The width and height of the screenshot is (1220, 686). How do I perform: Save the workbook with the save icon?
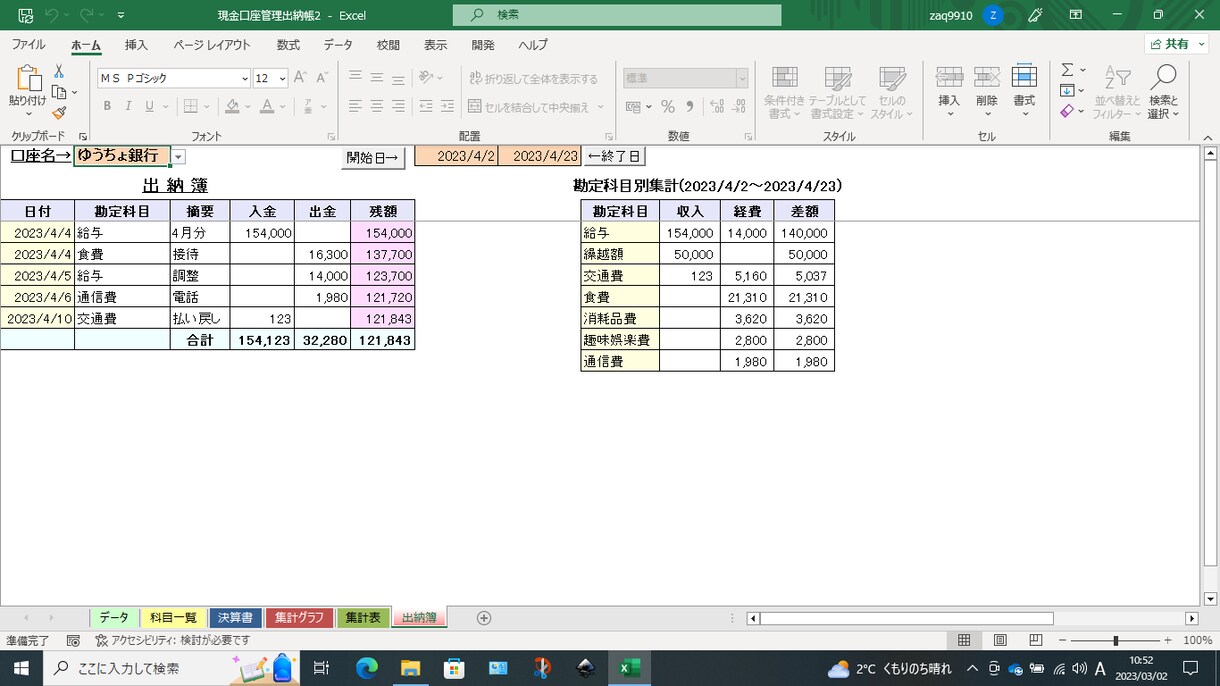[x=25, y=15]
